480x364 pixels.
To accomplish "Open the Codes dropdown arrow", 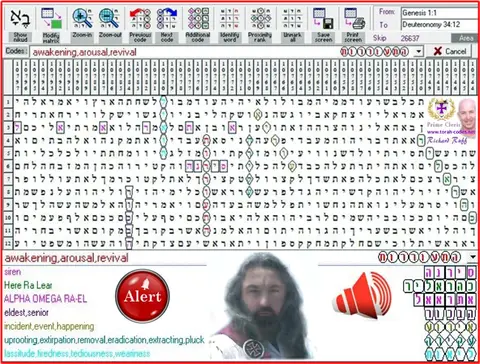I will (x=419, y=52).
